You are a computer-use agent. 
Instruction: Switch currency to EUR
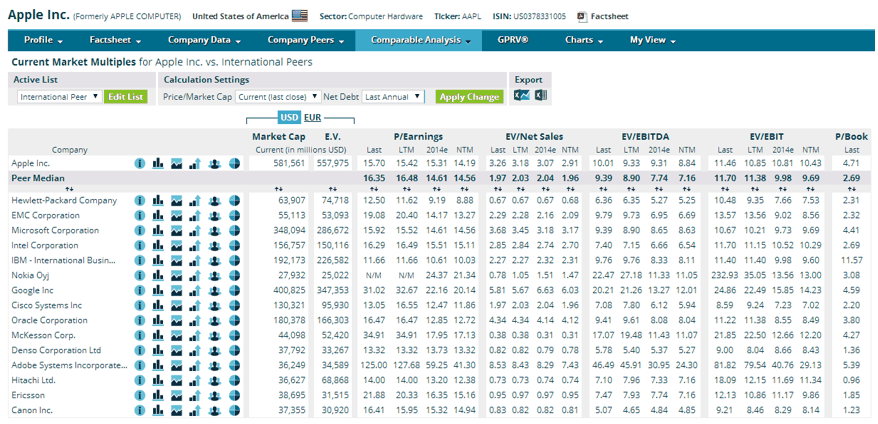pos(311,117)
